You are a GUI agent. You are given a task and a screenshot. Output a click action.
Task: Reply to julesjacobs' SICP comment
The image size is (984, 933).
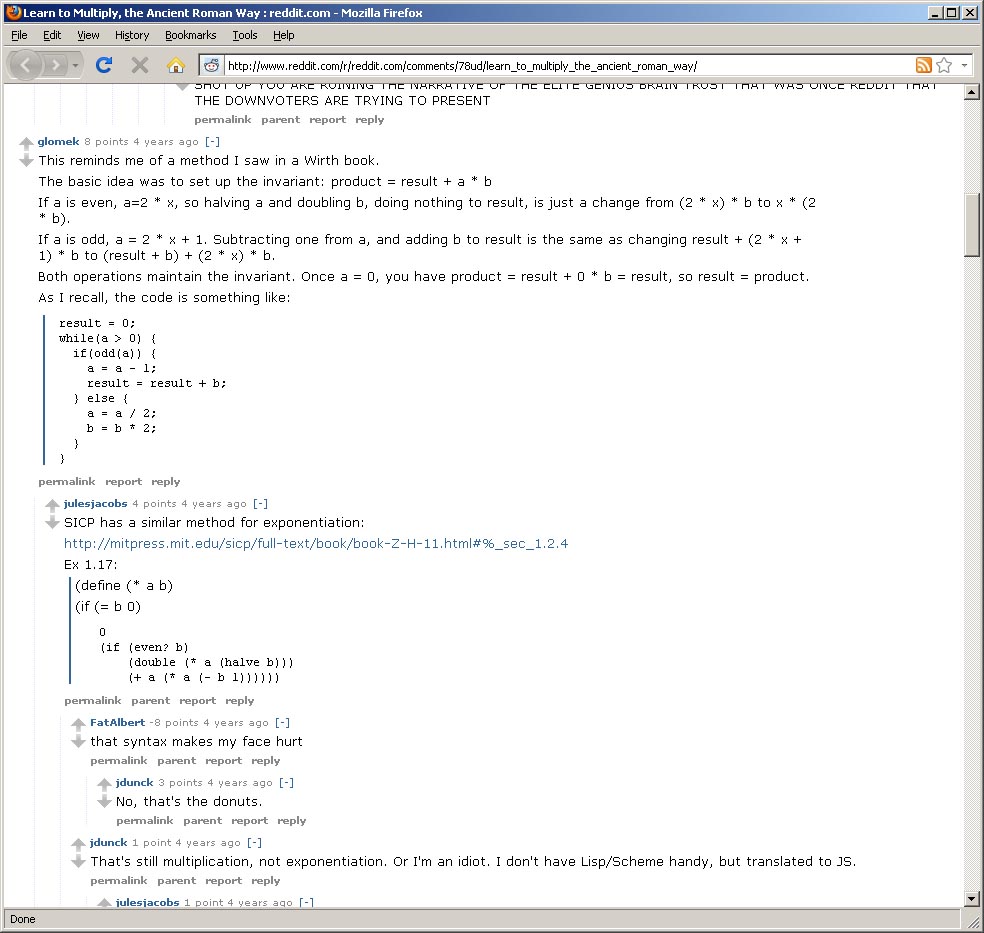click(x=240, y=701)
